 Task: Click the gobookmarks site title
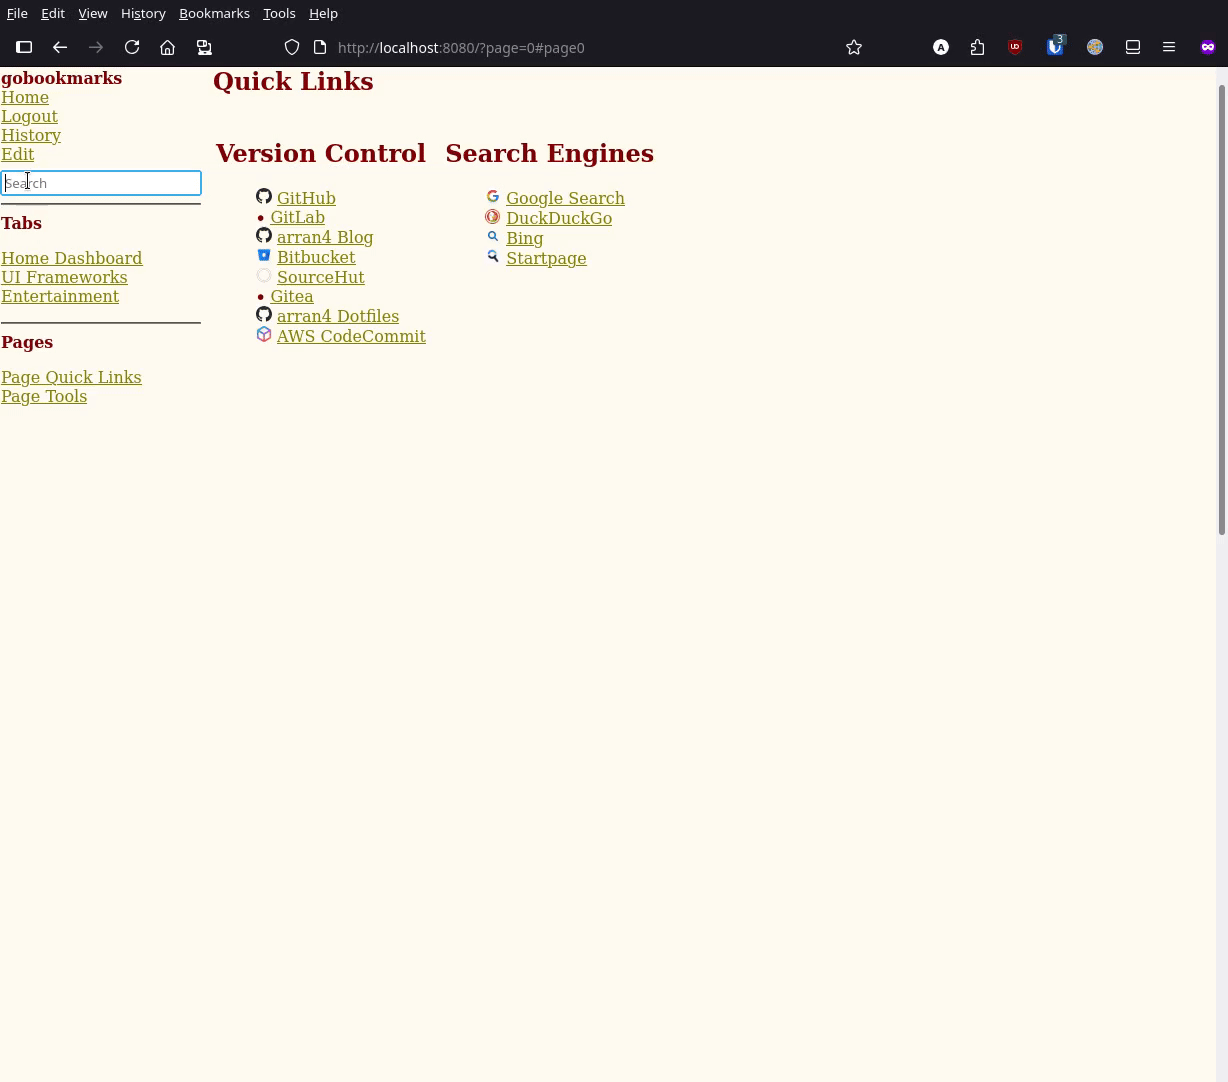[61, 78]
